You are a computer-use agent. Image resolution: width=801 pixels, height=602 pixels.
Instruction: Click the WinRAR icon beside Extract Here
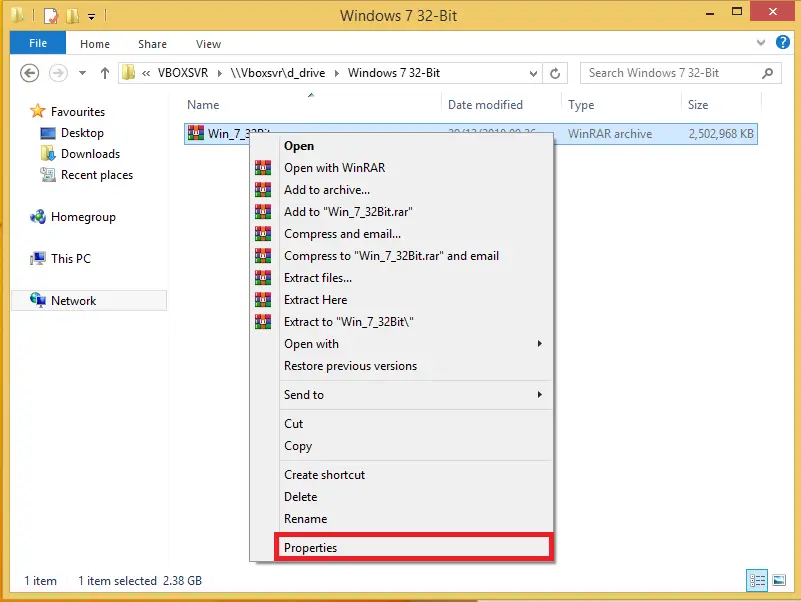(263, 299)
